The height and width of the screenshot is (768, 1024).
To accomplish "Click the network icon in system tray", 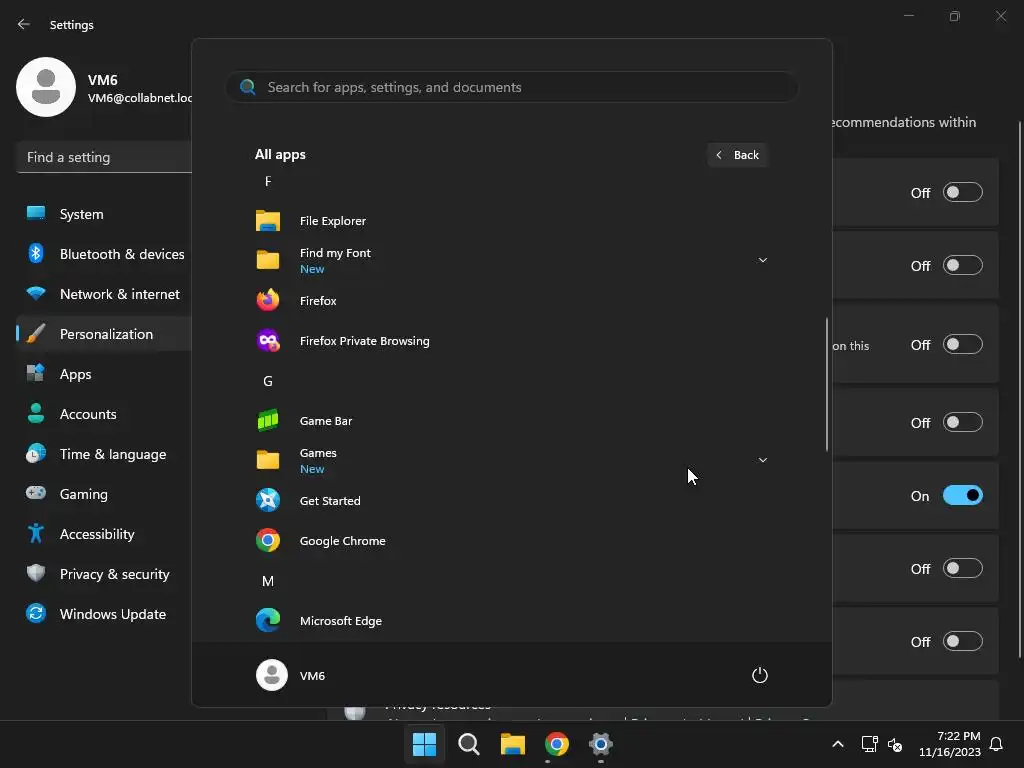I will (x=869, y=744).
